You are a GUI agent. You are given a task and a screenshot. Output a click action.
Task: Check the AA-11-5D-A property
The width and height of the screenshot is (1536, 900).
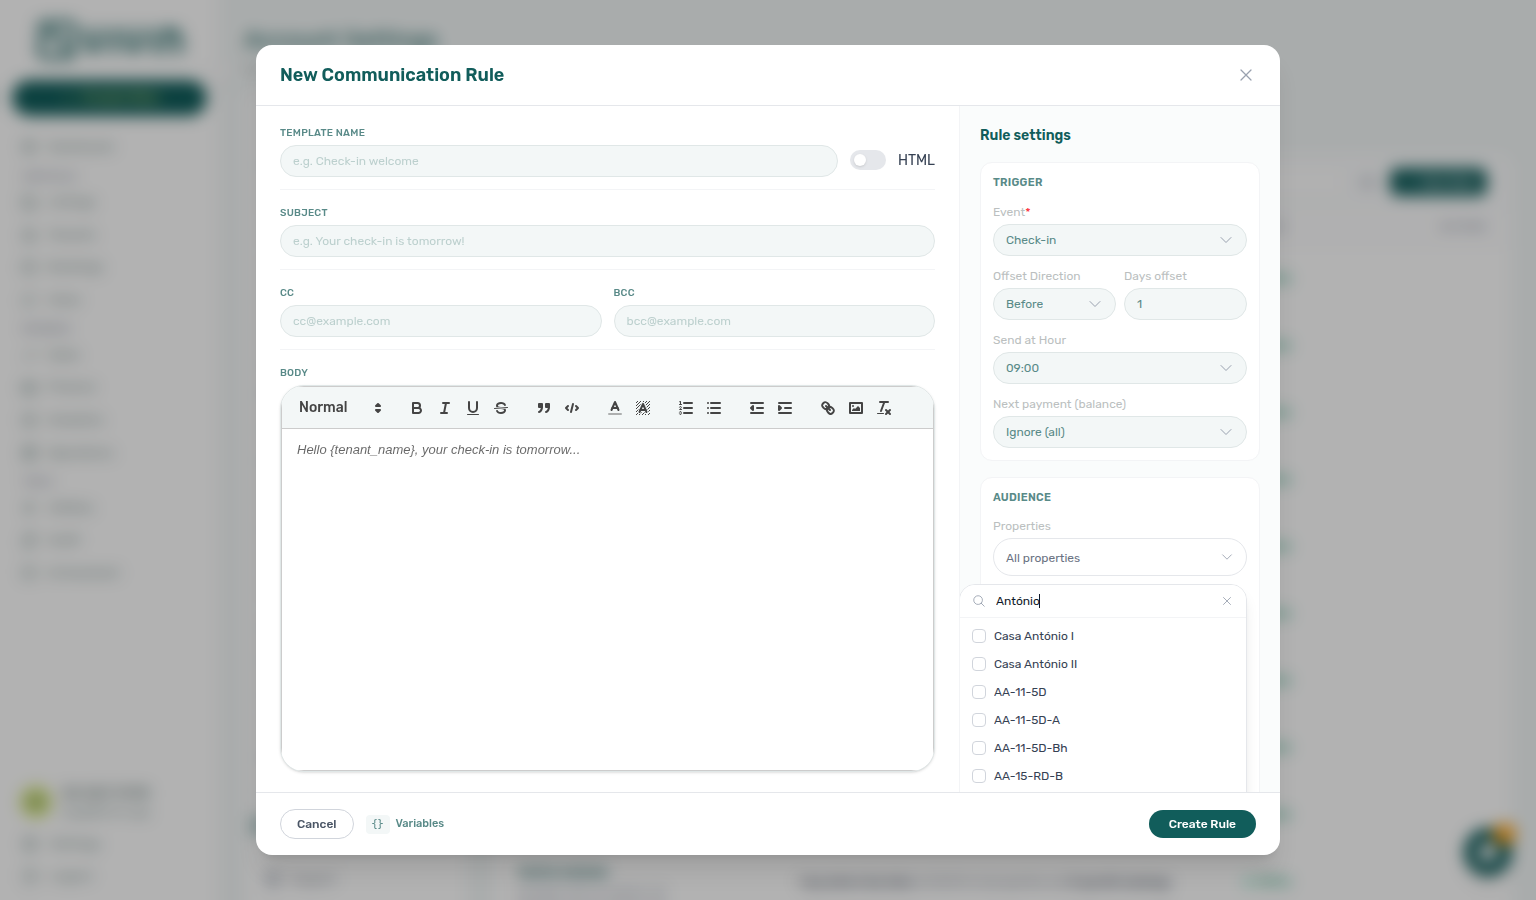coord(979,720)
